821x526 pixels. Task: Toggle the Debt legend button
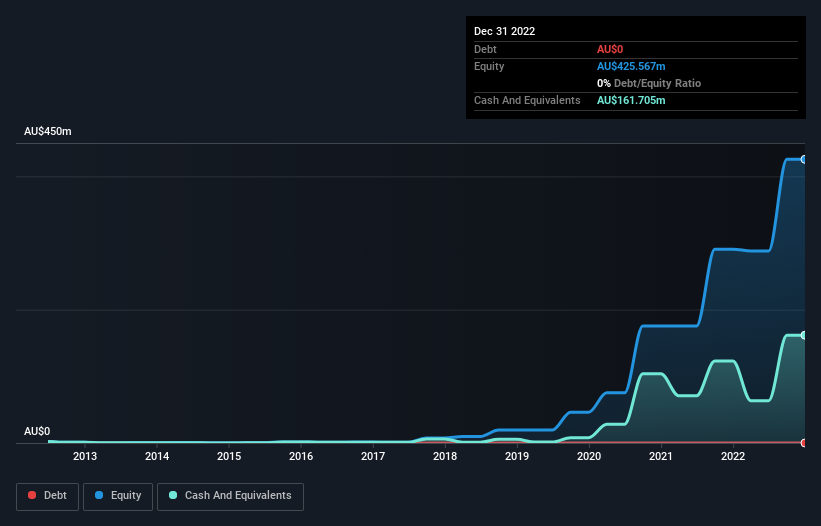coord(47,496)
